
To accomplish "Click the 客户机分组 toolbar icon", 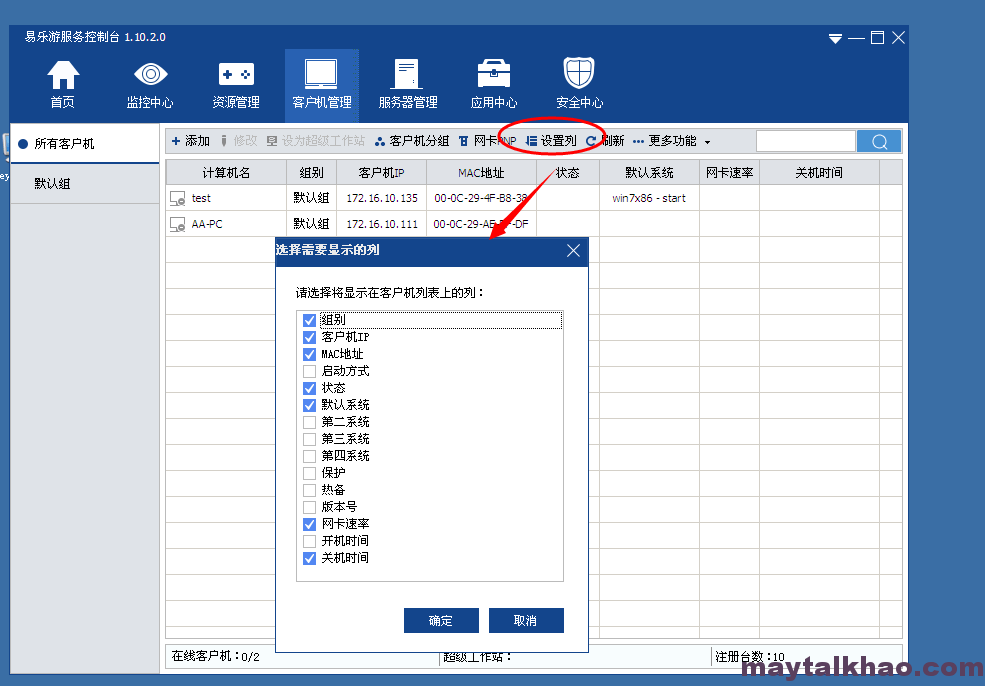I will [x=379, y=141].
